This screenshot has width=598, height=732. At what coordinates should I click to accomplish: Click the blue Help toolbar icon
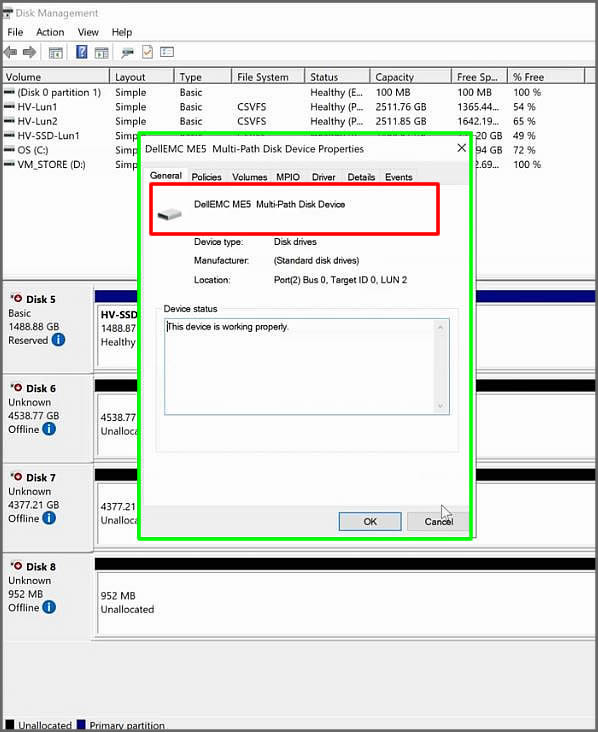[x=82, y=52]
